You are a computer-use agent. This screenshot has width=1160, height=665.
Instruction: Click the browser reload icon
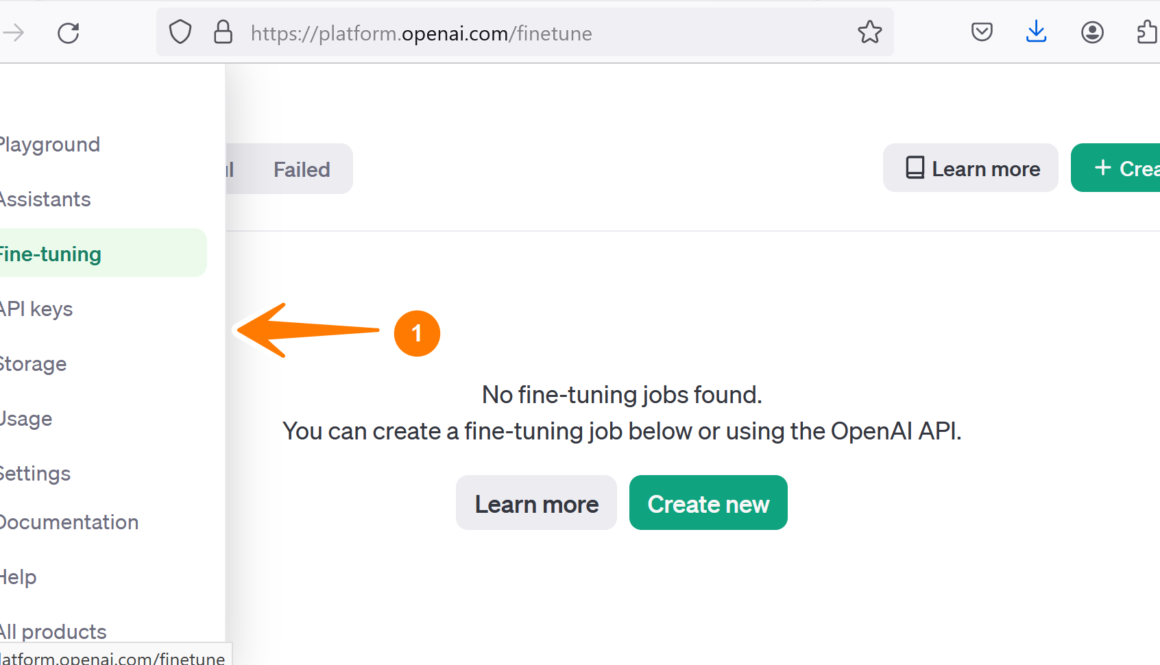68,33
